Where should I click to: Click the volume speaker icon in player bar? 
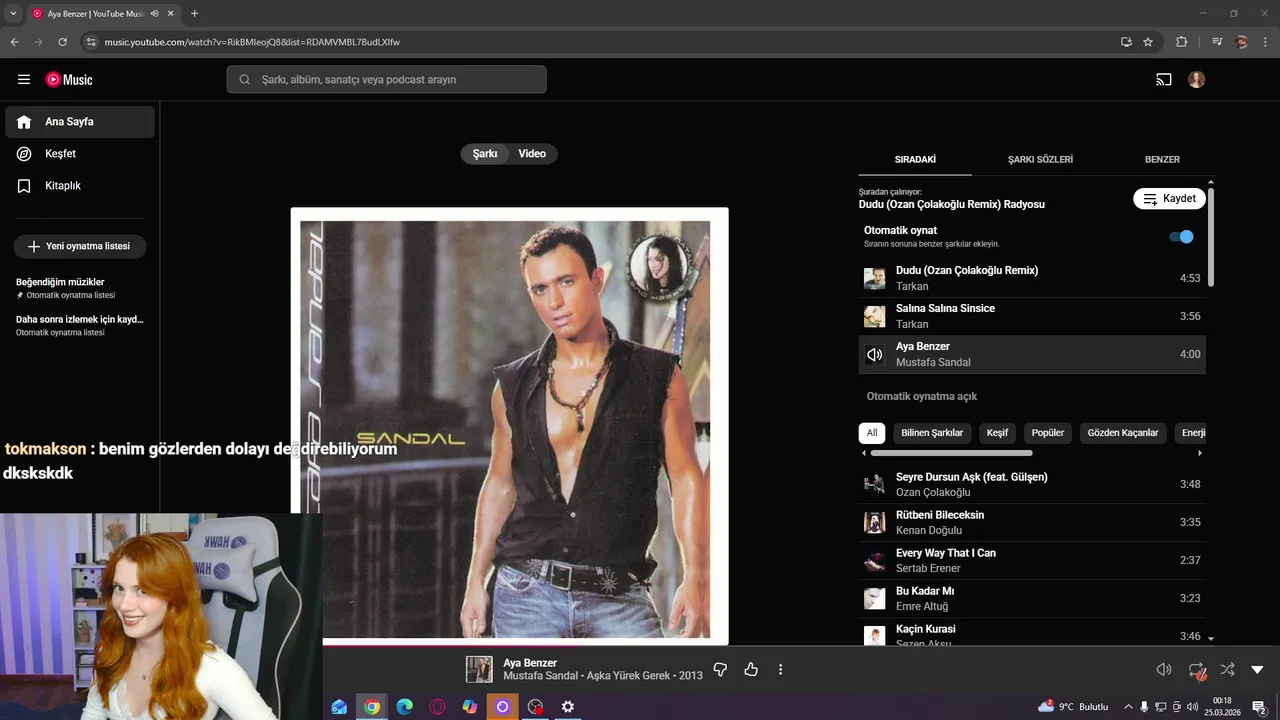point(1164,670)
